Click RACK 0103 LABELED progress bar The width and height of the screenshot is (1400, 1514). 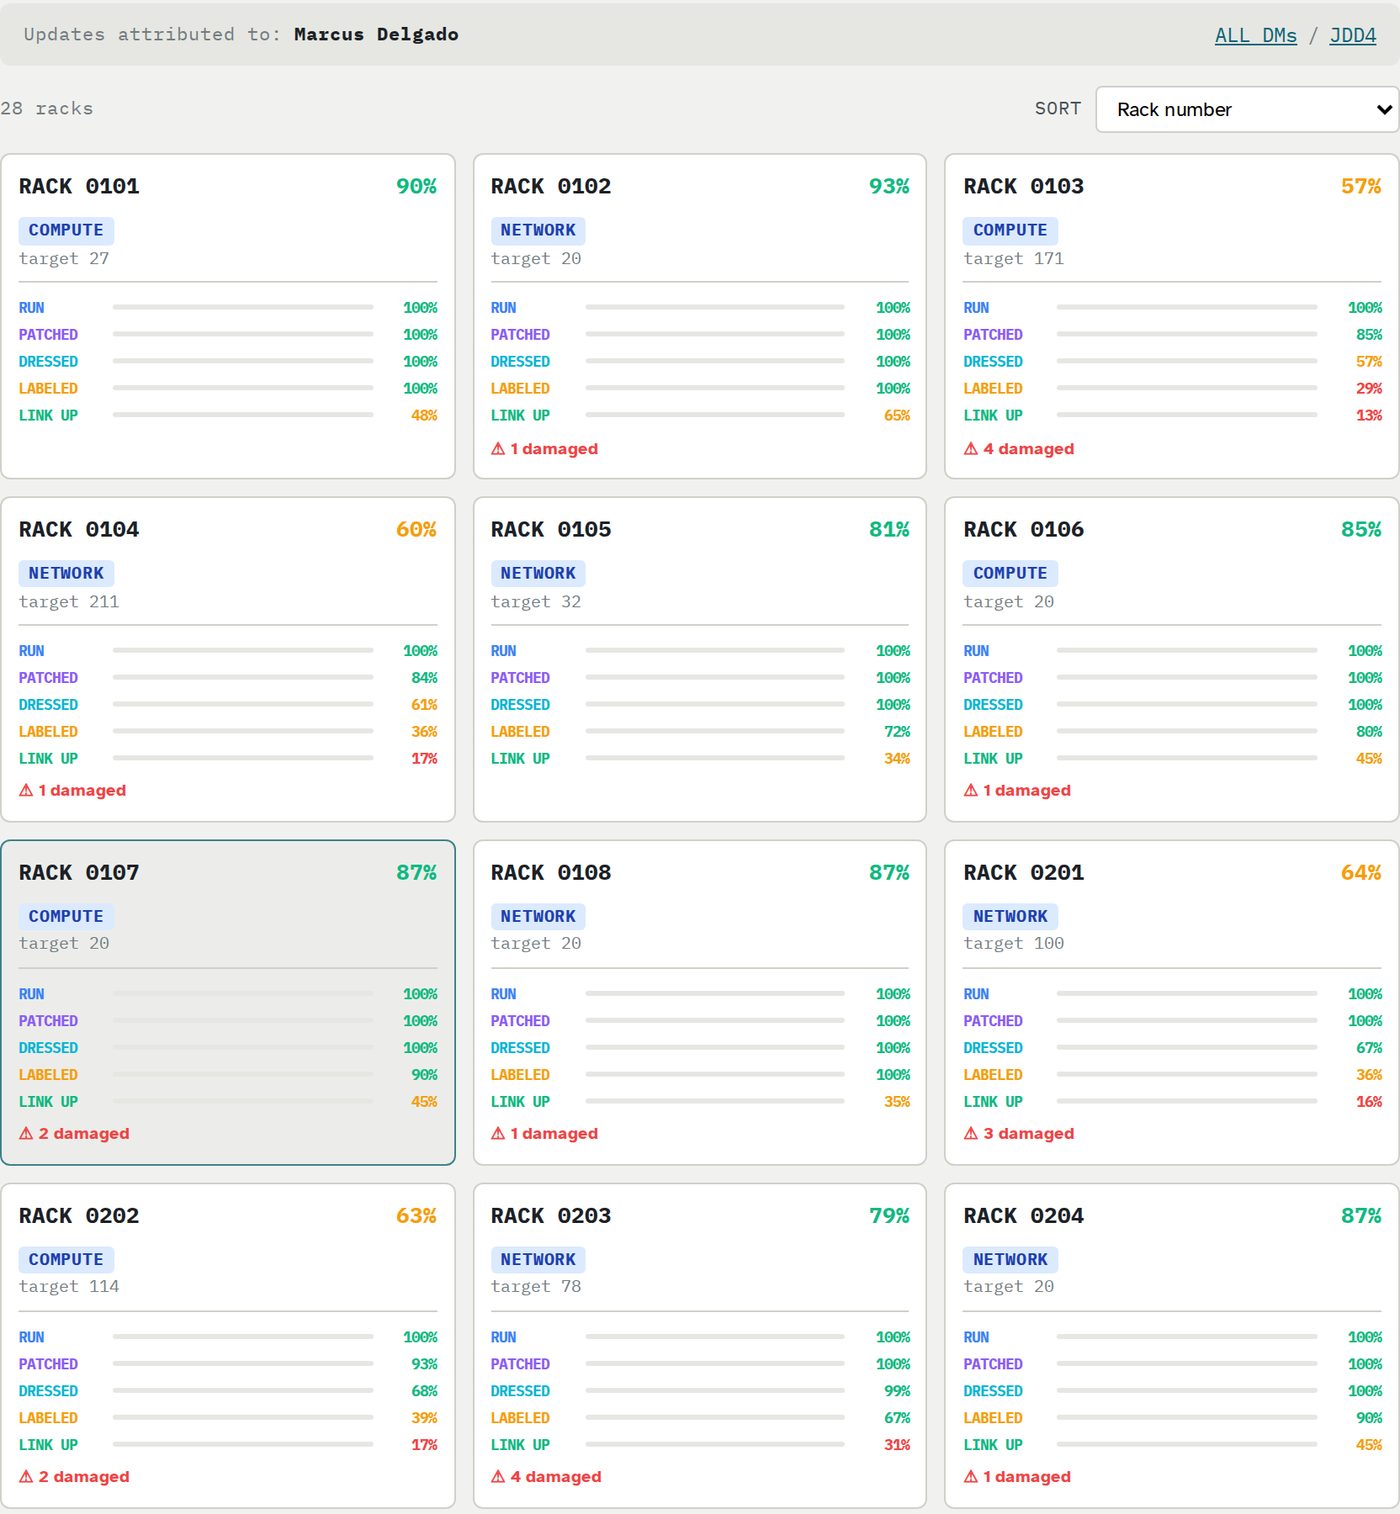(x=1187, y=388)
